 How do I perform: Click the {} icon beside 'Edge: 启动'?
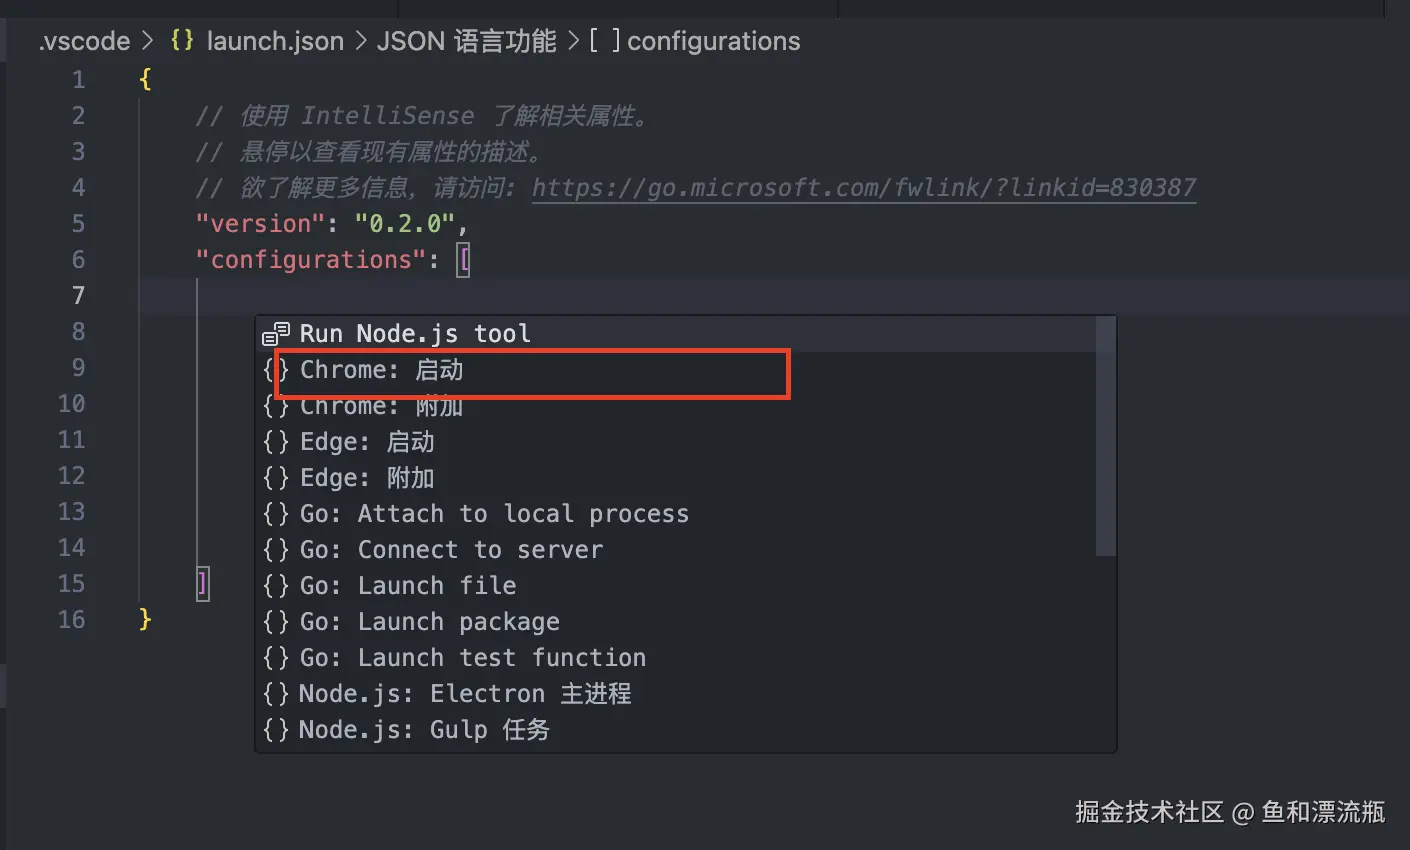pyautogui.click(x=275, y=441)
